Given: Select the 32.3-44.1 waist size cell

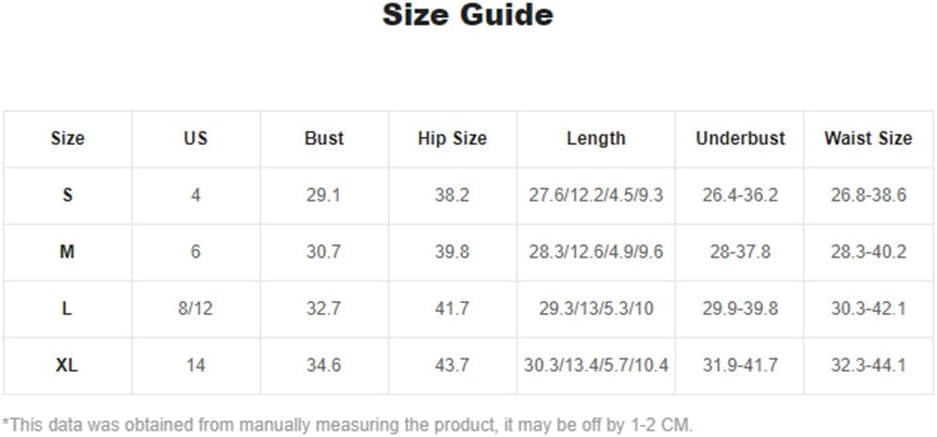Looking at the screenshot, I should [x=868, y=365].
